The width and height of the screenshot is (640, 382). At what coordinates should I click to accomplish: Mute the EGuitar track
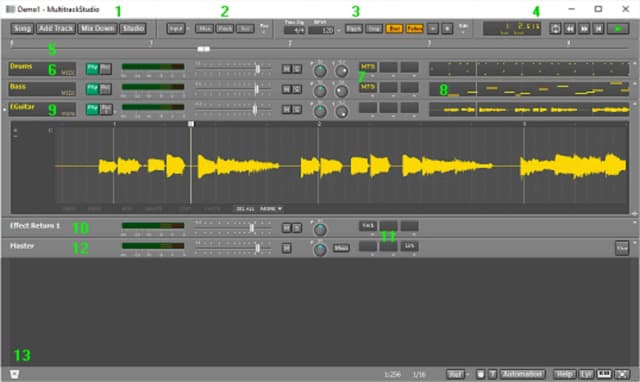tap(287, 109)
